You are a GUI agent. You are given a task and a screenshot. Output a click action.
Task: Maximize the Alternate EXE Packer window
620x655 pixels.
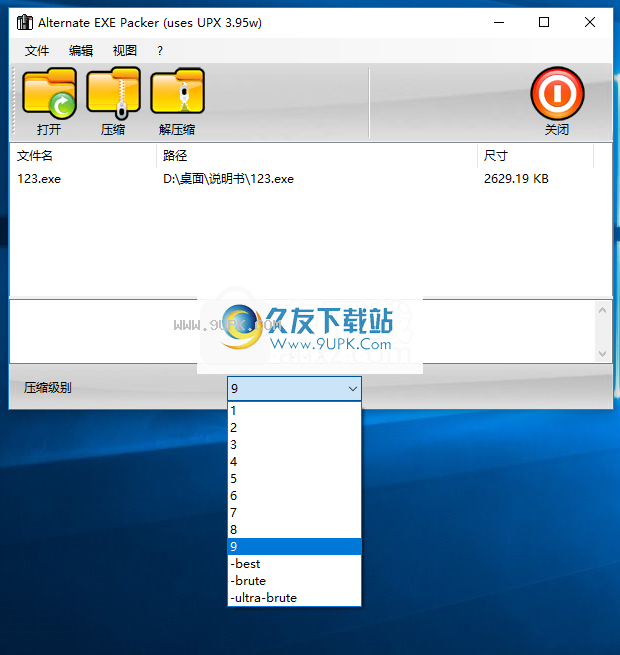(544, 22)
